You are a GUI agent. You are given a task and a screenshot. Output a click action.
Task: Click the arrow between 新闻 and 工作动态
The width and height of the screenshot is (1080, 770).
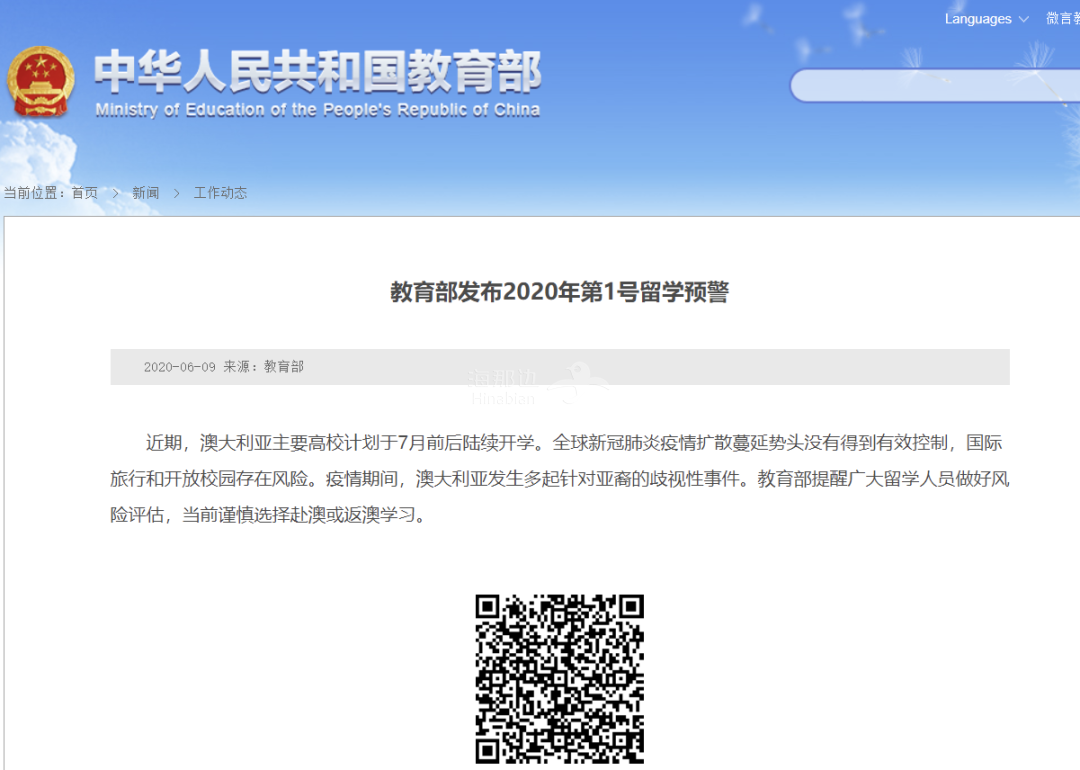pos(176,193)
